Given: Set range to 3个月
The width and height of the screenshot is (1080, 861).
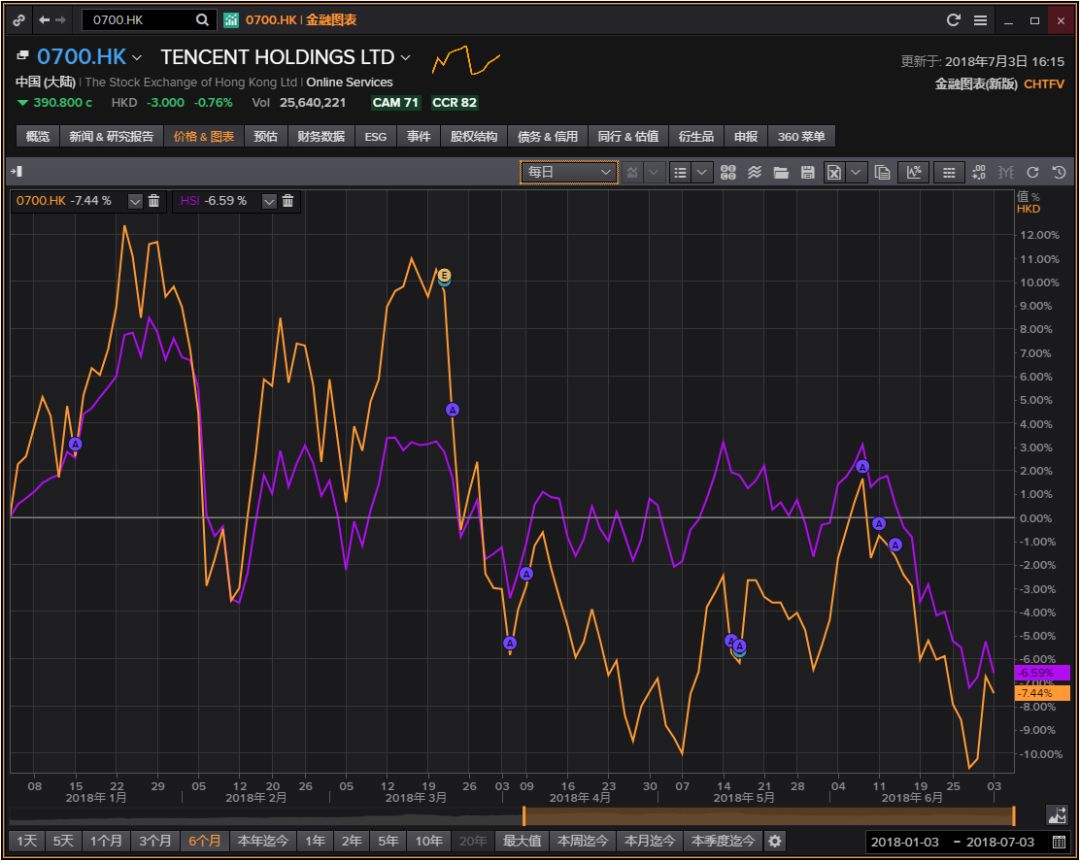Looking at the screenshot, I should (155, 841).
